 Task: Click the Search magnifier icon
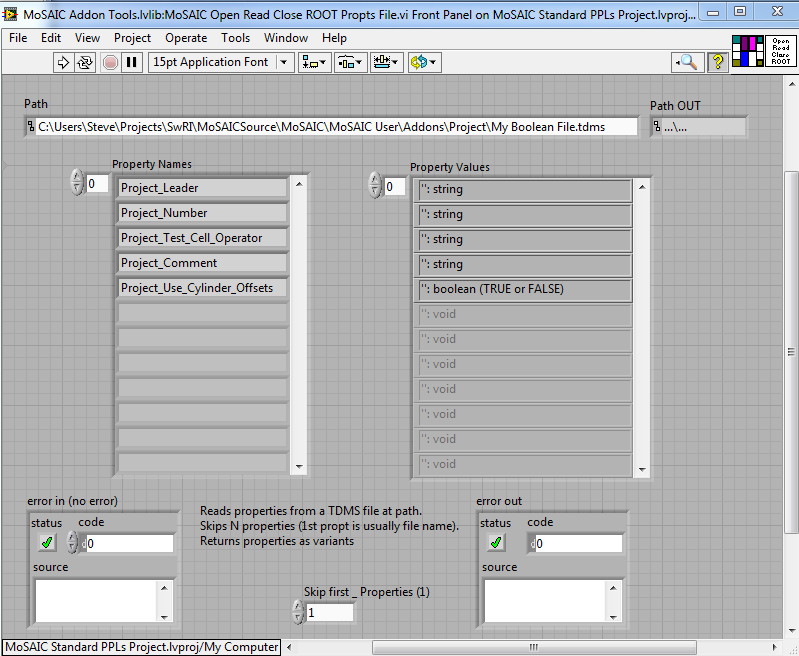point(687,62)
